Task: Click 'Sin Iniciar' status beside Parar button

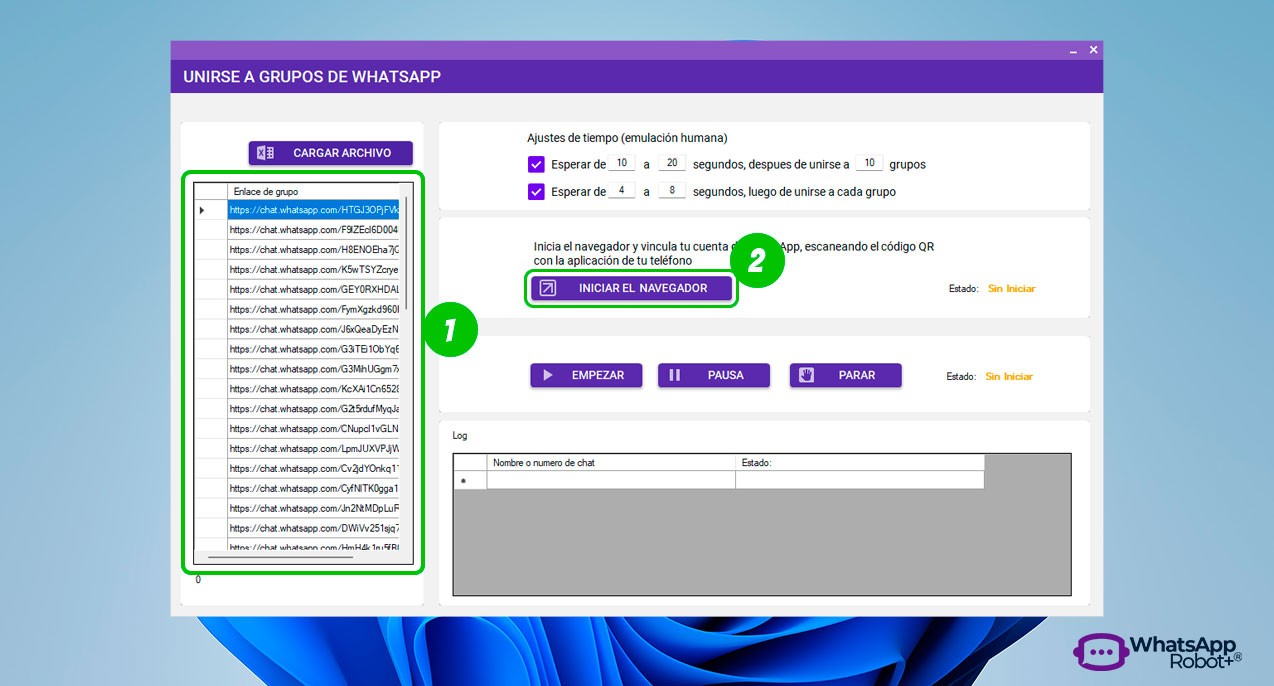Action: click(x=1009, y=376)
